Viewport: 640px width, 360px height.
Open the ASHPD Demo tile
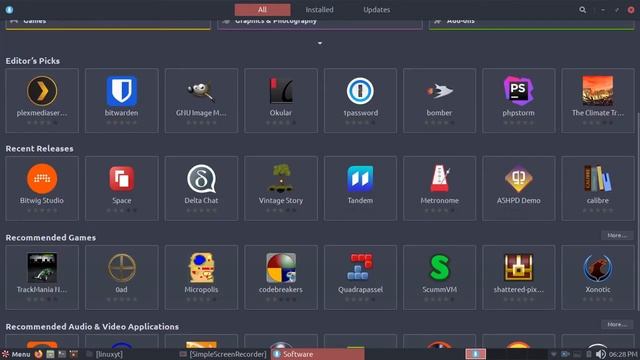click(519, 188)
